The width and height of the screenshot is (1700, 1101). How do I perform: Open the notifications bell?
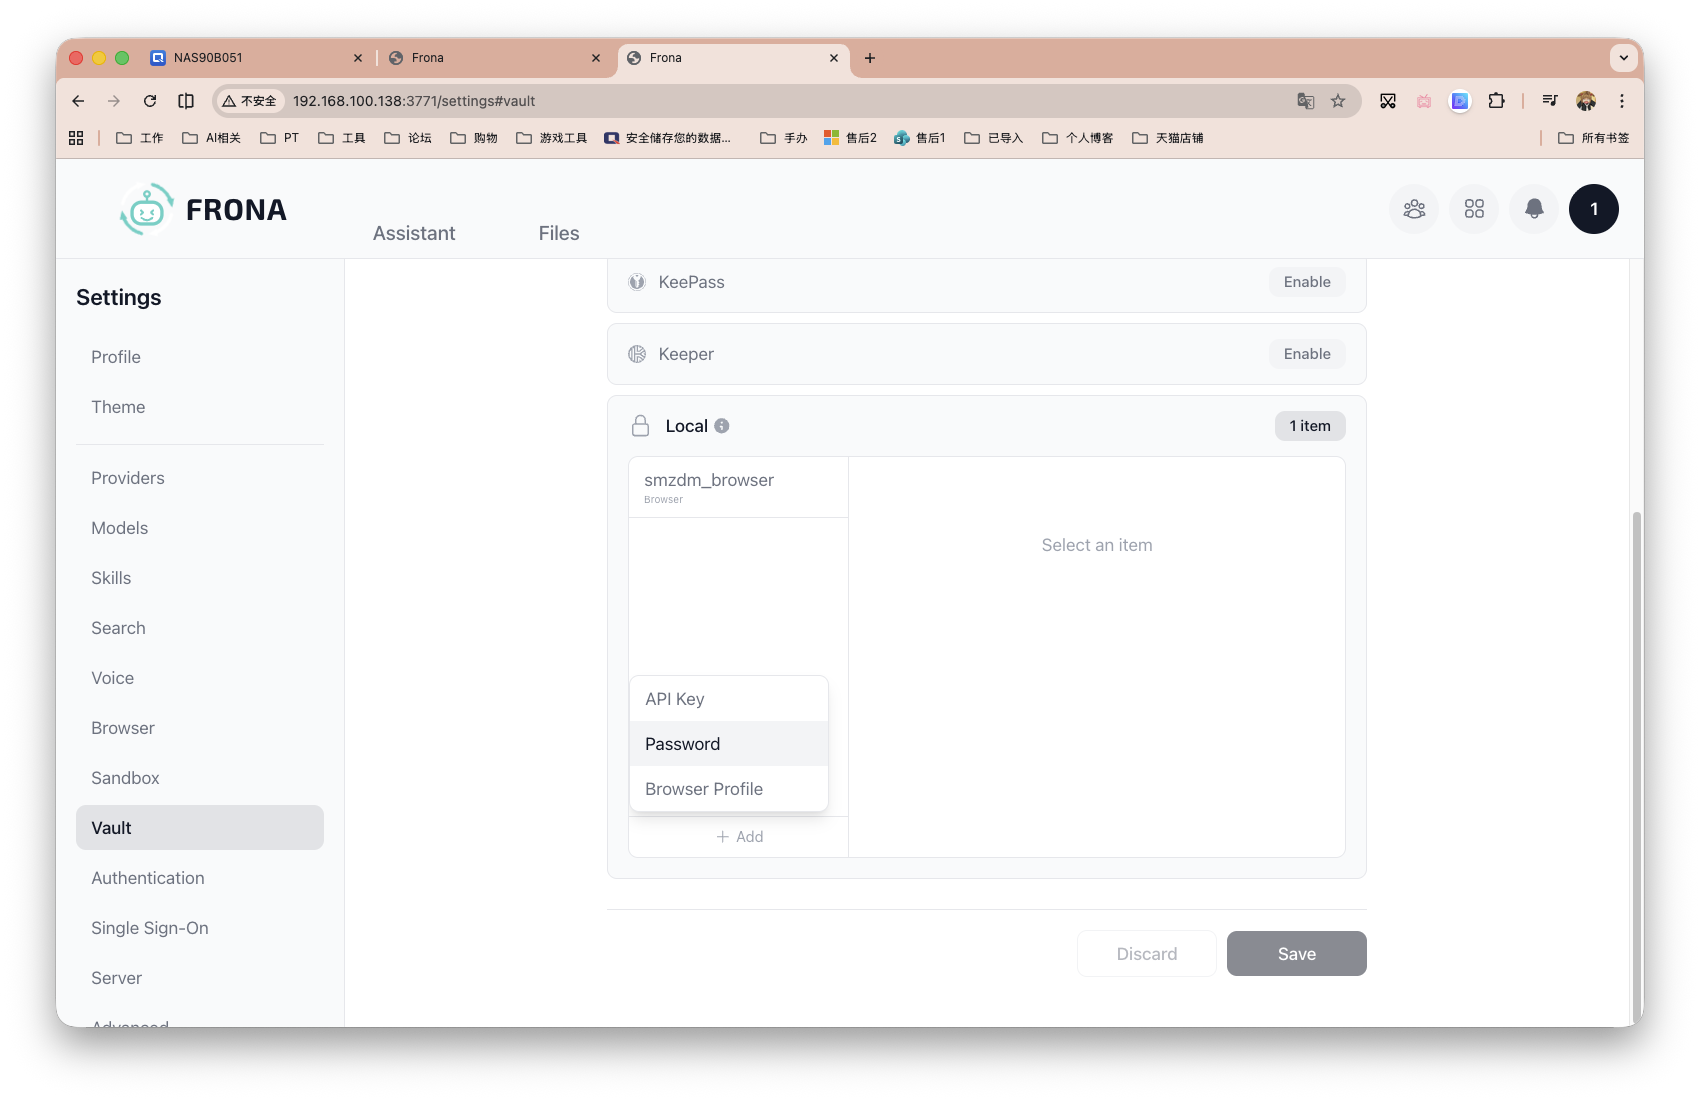pyautogui.click(x=1534, y=209)
